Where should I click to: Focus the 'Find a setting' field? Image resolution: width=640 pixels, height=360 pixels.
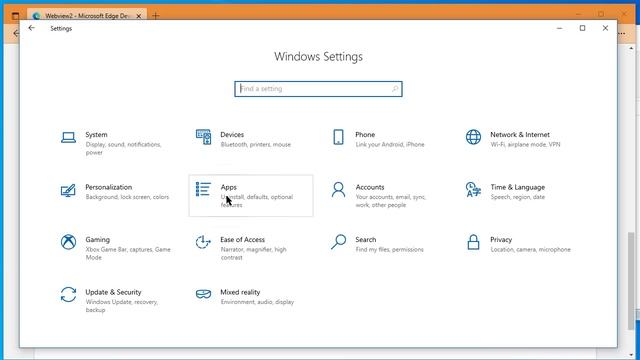click(318, 89)
